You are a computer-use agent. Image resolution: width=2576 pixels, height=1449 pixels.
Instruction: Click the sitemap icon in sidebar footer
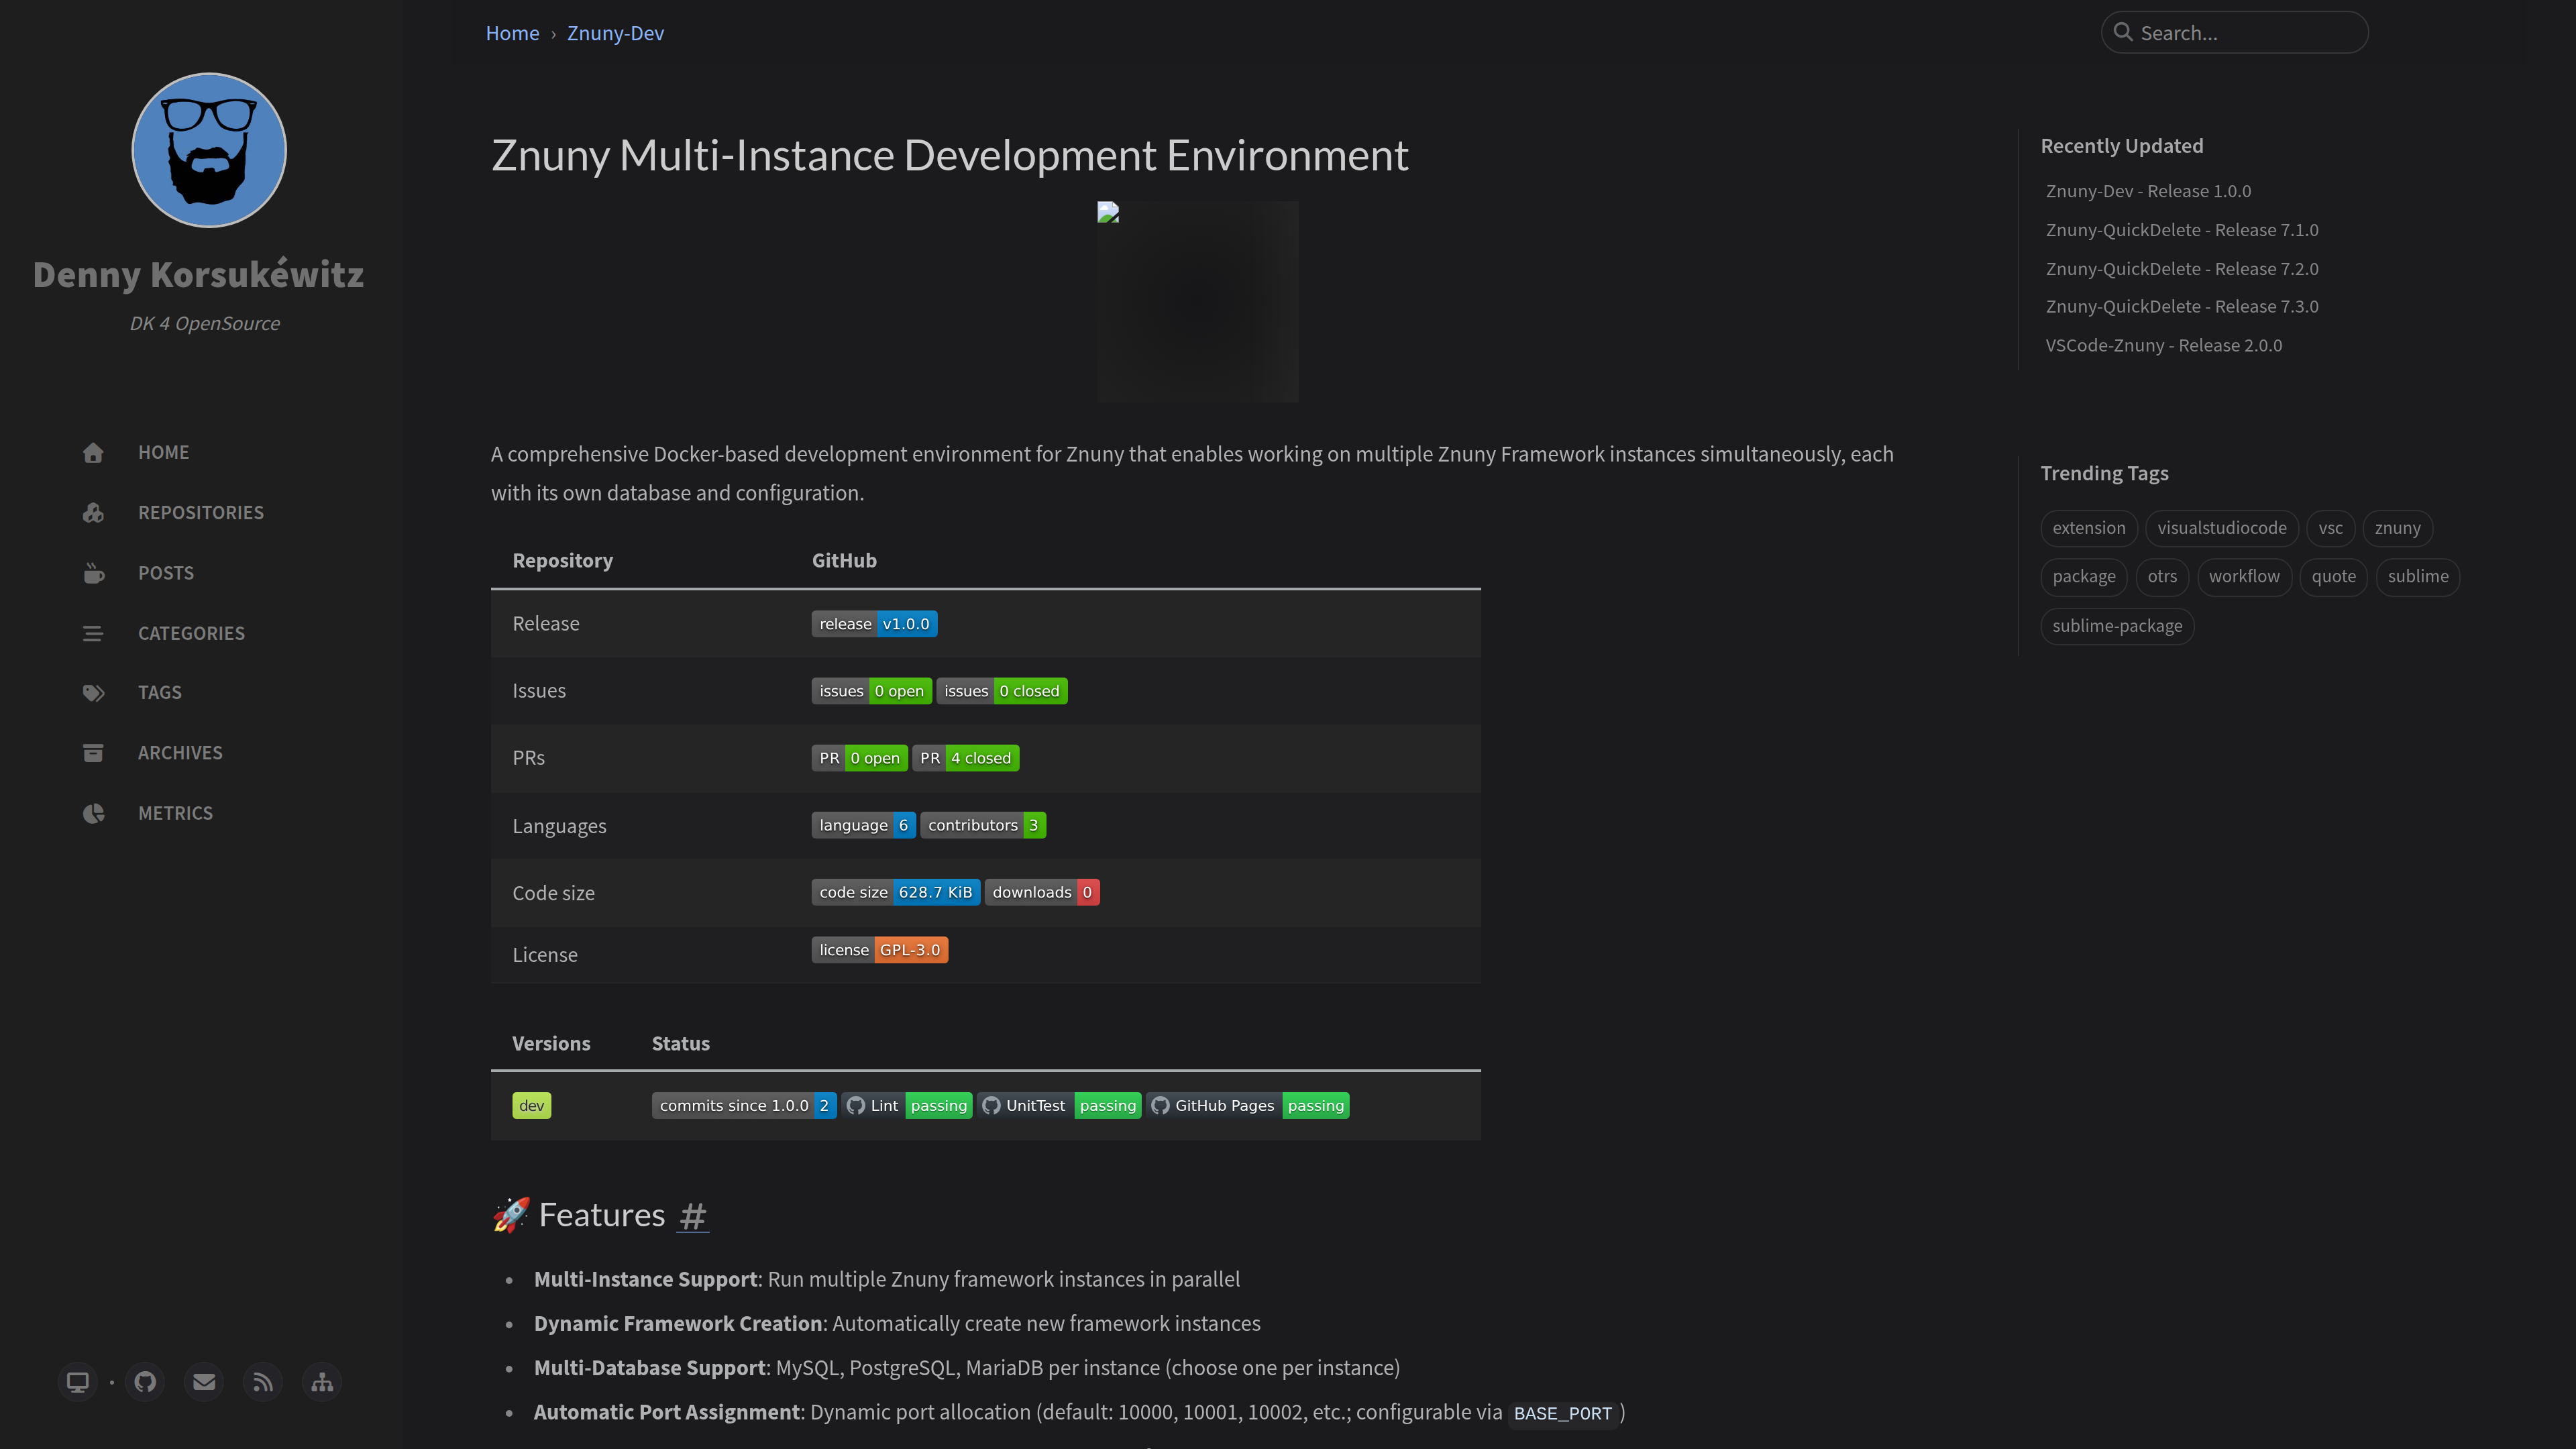click(x=322, y=1382)
